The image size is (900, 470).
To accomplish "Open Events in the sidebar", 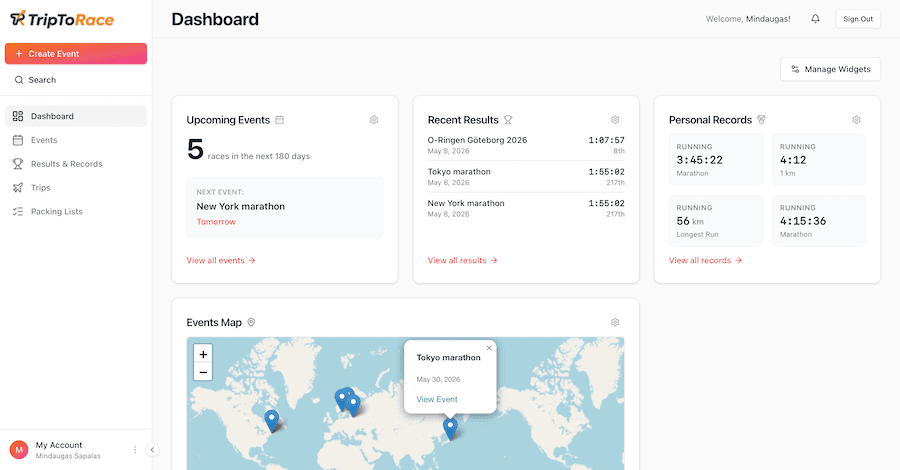I will (x=76, y=140).
